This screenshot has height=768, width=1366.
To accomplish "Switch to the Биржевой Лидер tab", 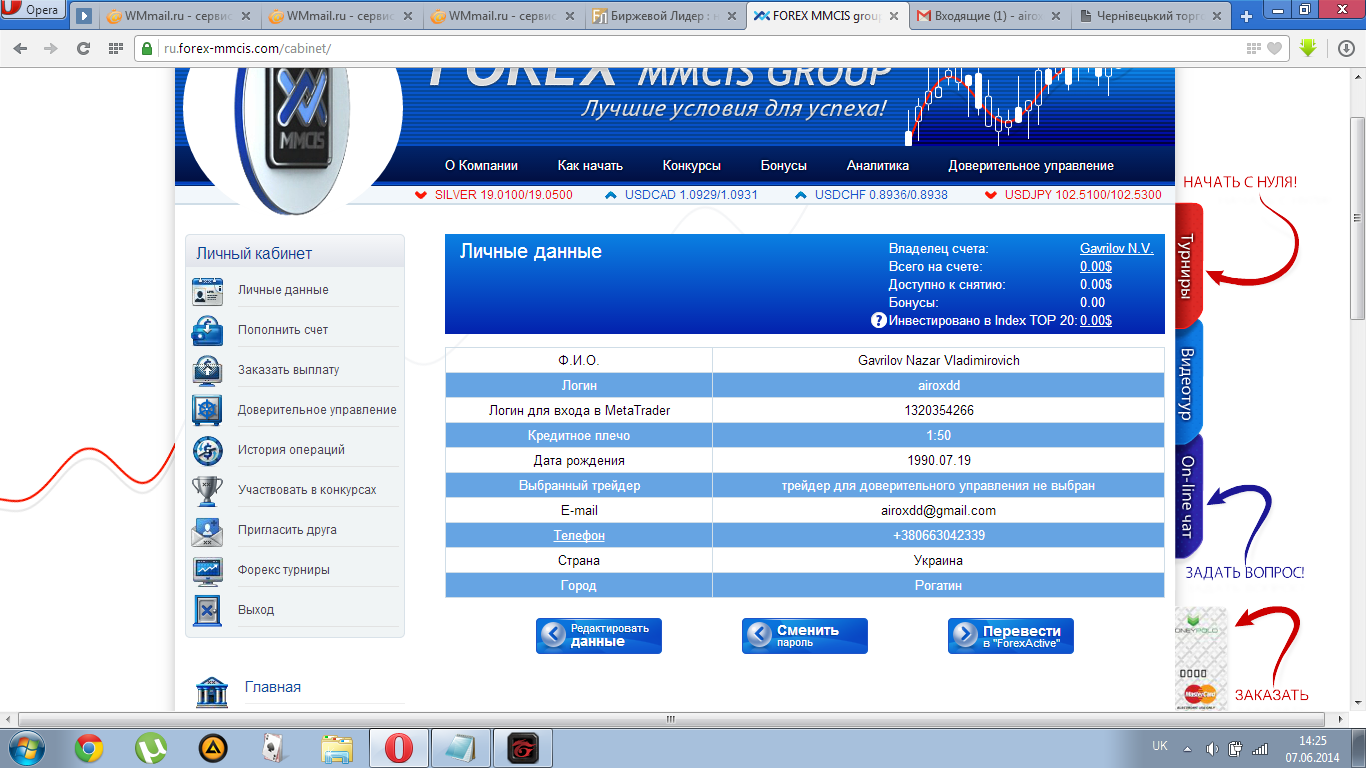I will [x=663, y=16].
